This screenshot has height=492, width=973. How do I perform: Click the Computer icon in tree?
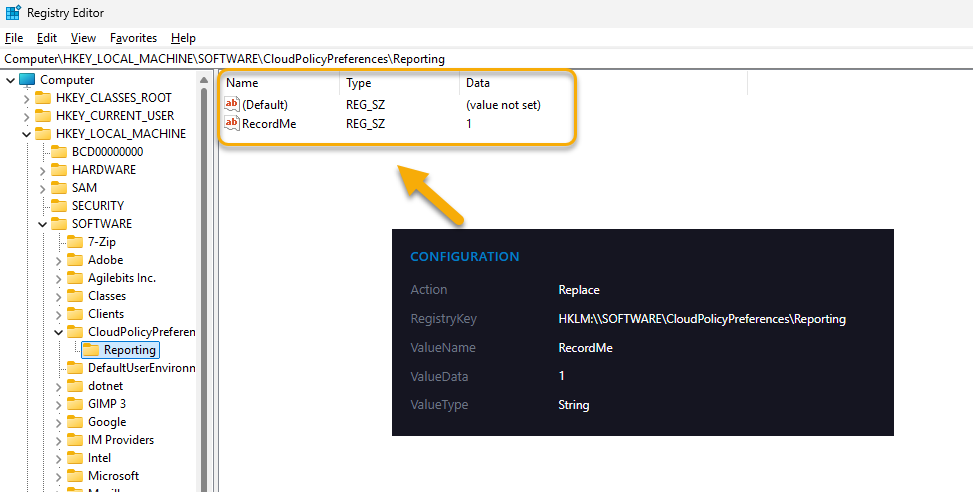[x=27, y=80]
